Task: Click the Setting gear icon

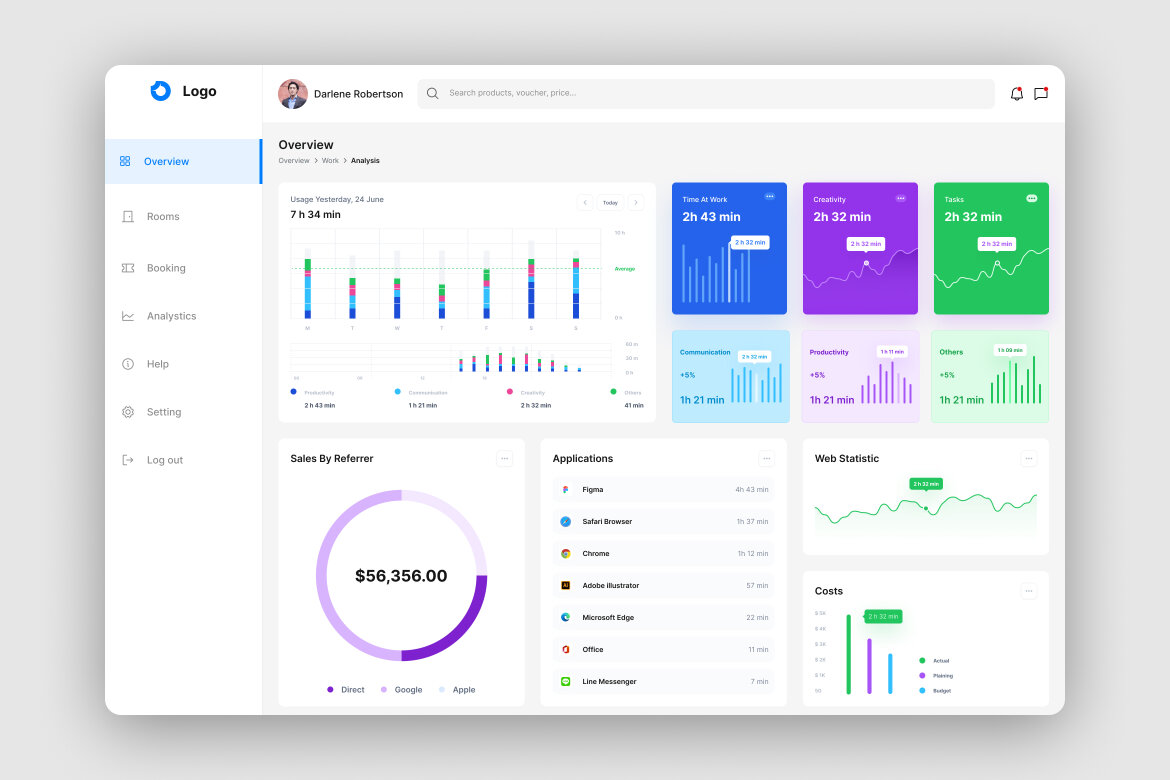Action: pyautogui.click(x=128, y=412)
